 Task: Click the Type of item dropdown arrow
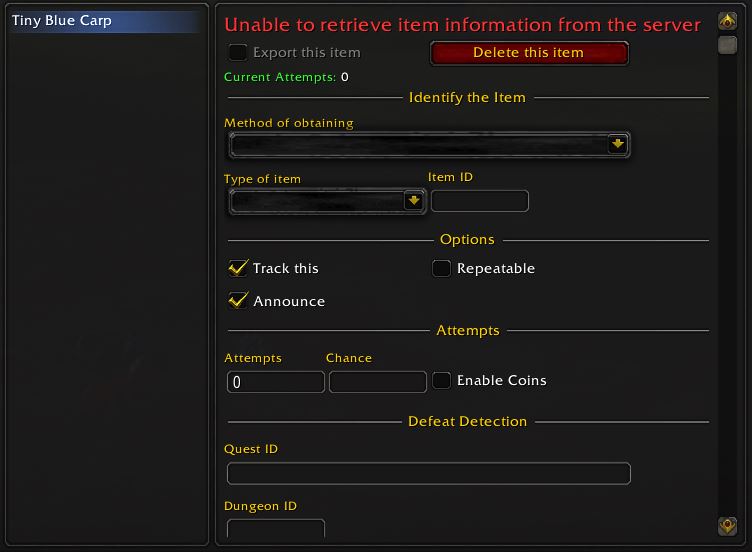(x=413, y=200)
